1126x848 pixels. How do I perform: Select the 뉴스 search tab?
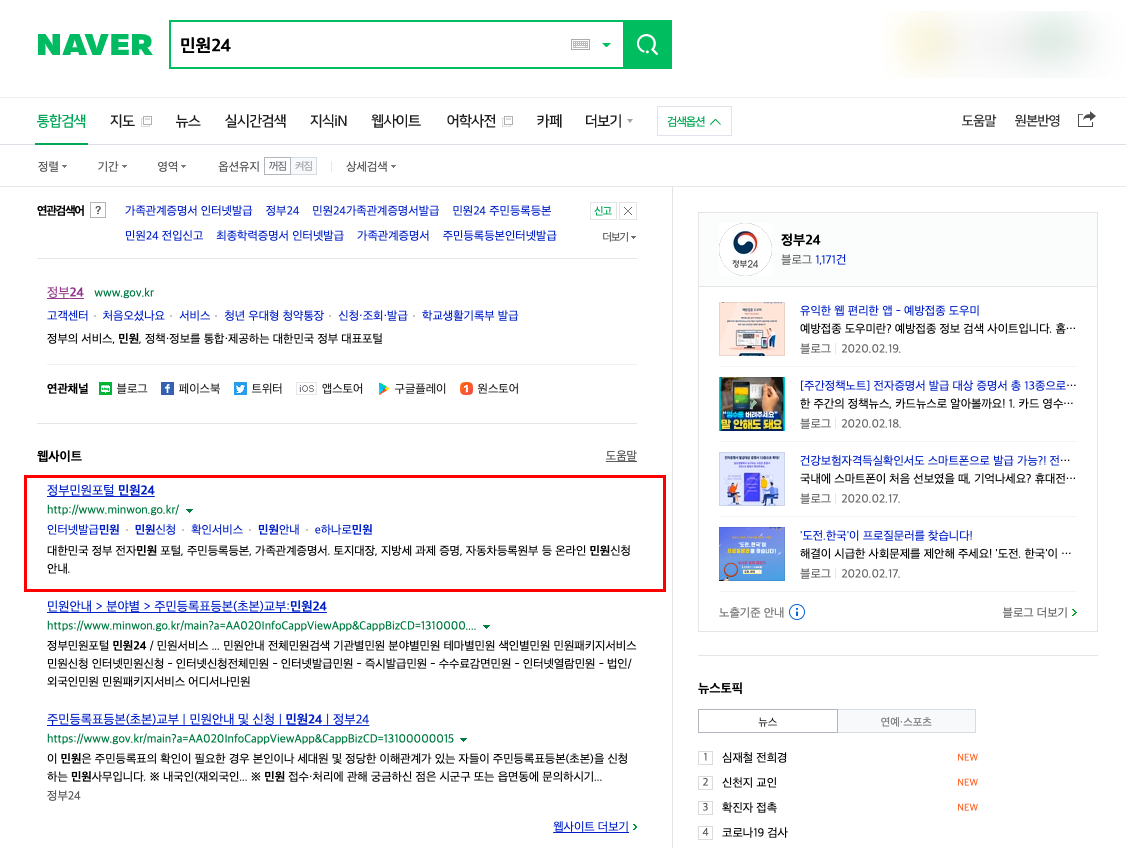pyautogui.click(x=188, y=121)
